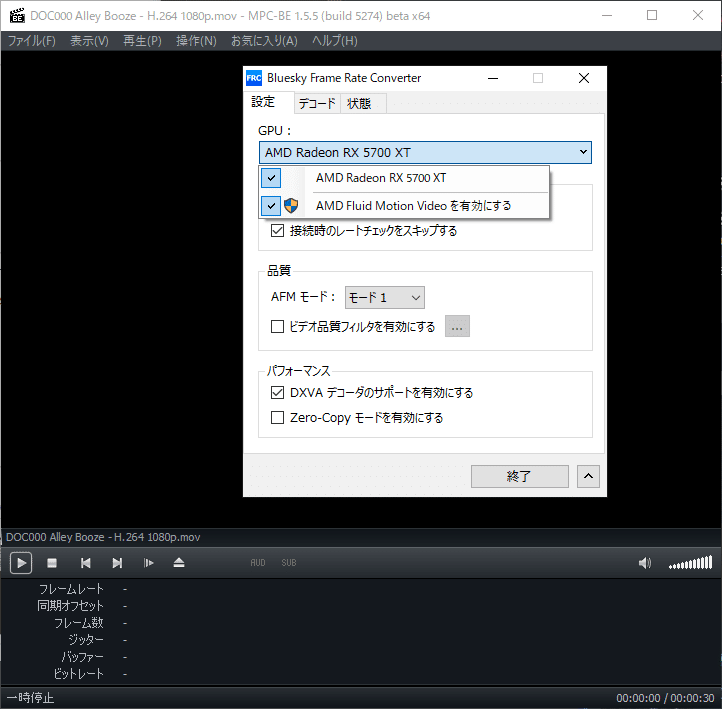
Task: Click the バッファー statistics label
Action: (82, 657)
